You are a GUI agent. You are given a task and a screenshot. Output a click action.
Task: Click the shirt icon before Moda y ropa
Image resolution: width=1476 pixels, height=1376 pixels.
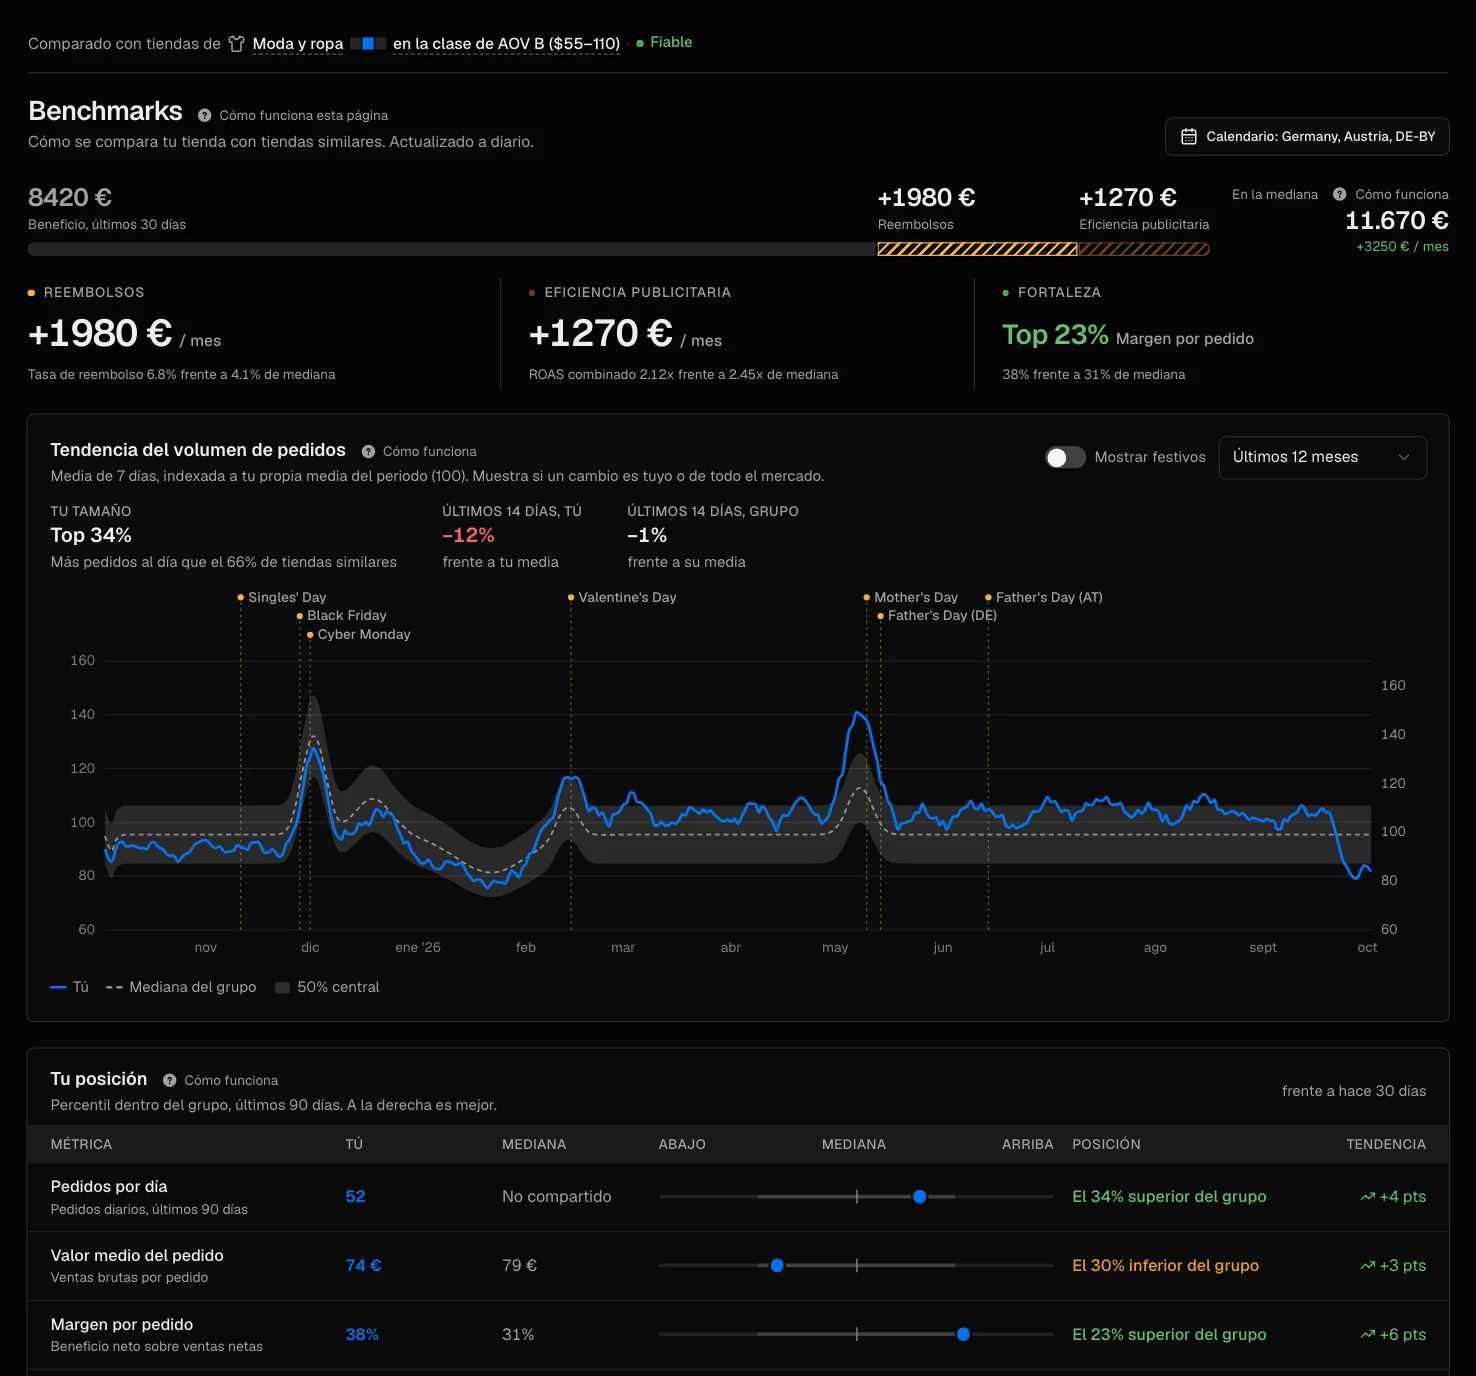[236, 44]
